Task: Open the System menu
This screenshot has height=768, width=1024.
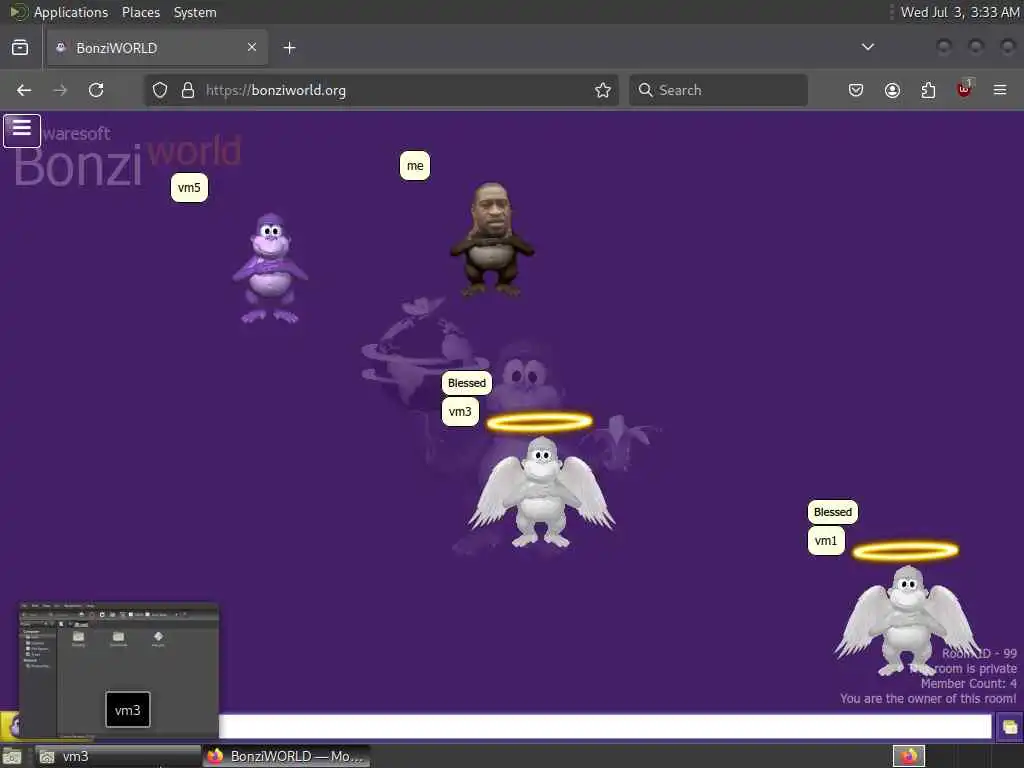Action: pos(195,12)
